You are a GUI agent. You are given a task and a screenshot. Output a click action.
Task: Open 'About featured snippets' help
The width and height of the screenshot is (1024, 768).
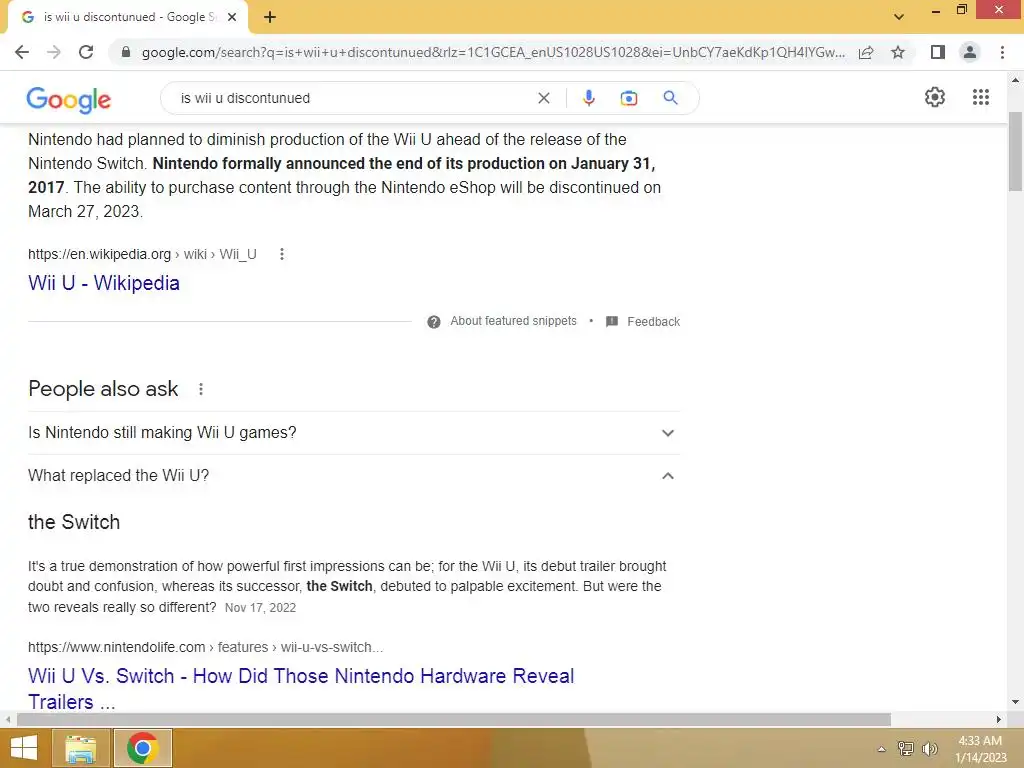pos(513,321)
